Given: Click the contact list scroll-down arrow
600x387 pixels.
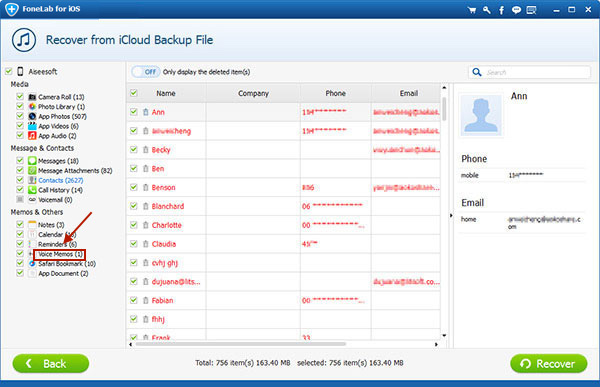Looking at the screenshot, I should click(x=444, y=336).
